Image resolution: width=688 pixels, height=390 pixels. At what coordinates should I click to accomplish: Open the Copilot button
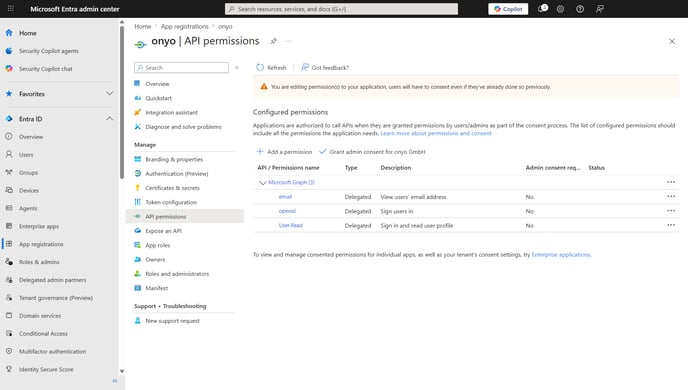click(508, 9)
